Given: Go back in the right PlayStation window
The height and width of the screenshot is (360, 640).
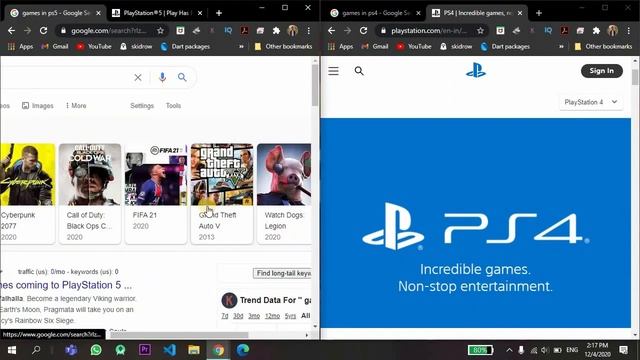Looking at the screenshot, I should point(331,31).
